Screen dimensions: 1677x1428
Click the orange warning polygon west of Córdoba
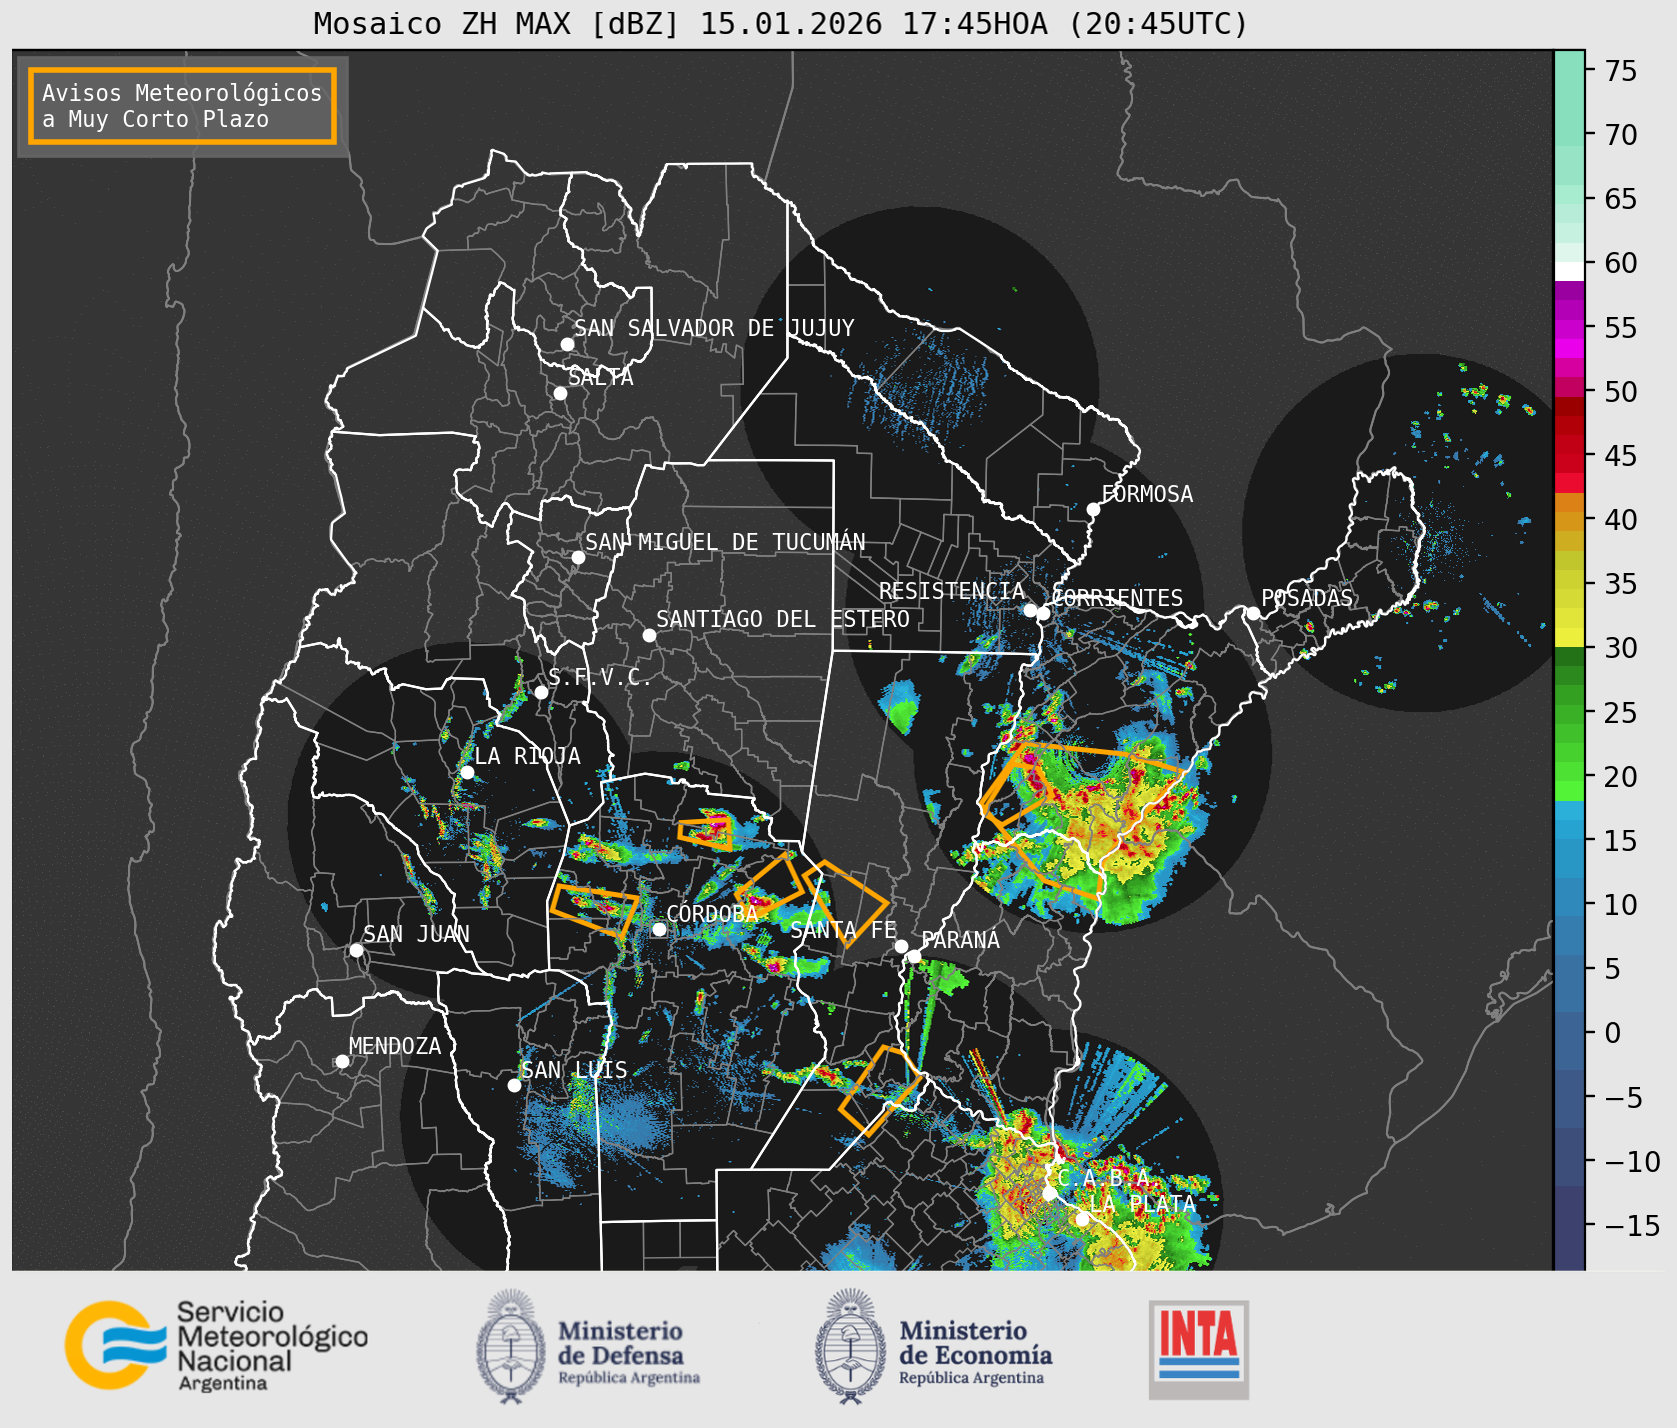coord(594,910)
